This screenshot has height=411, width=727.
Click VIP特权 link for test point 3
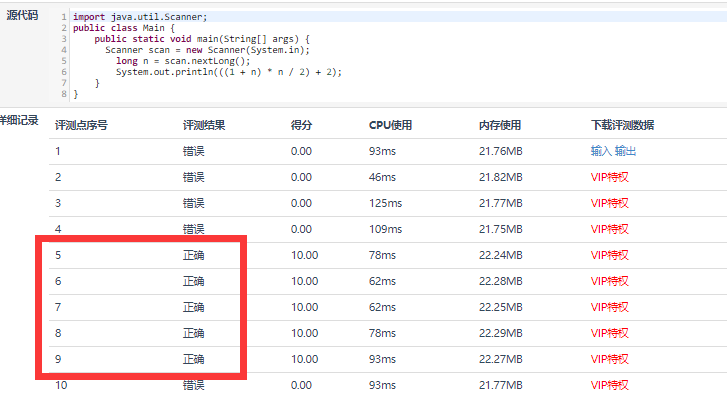coord(610,203)
